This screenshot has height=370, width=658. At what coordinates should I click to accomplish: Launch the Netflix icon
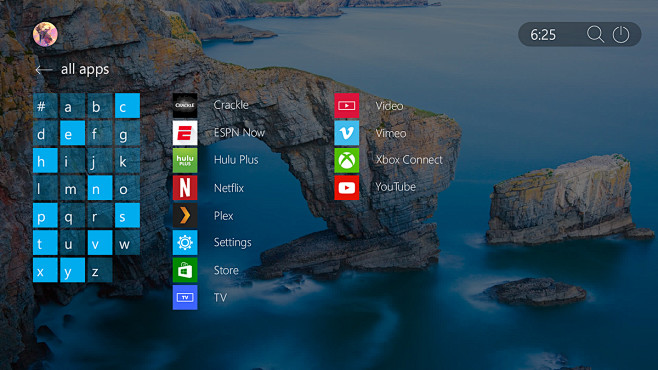185,188
